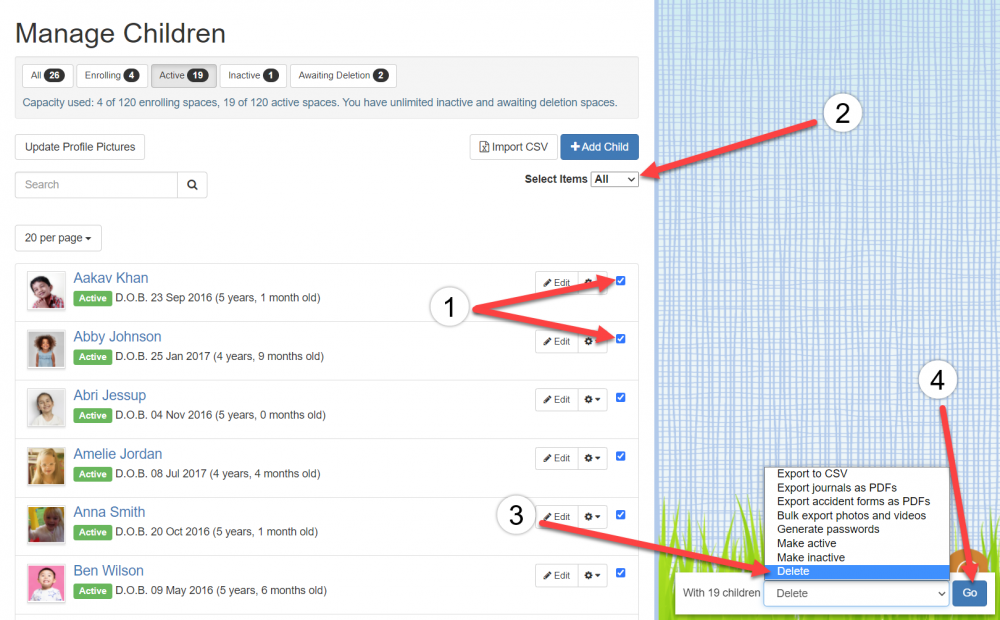Click the Go button

coord(969,593)
